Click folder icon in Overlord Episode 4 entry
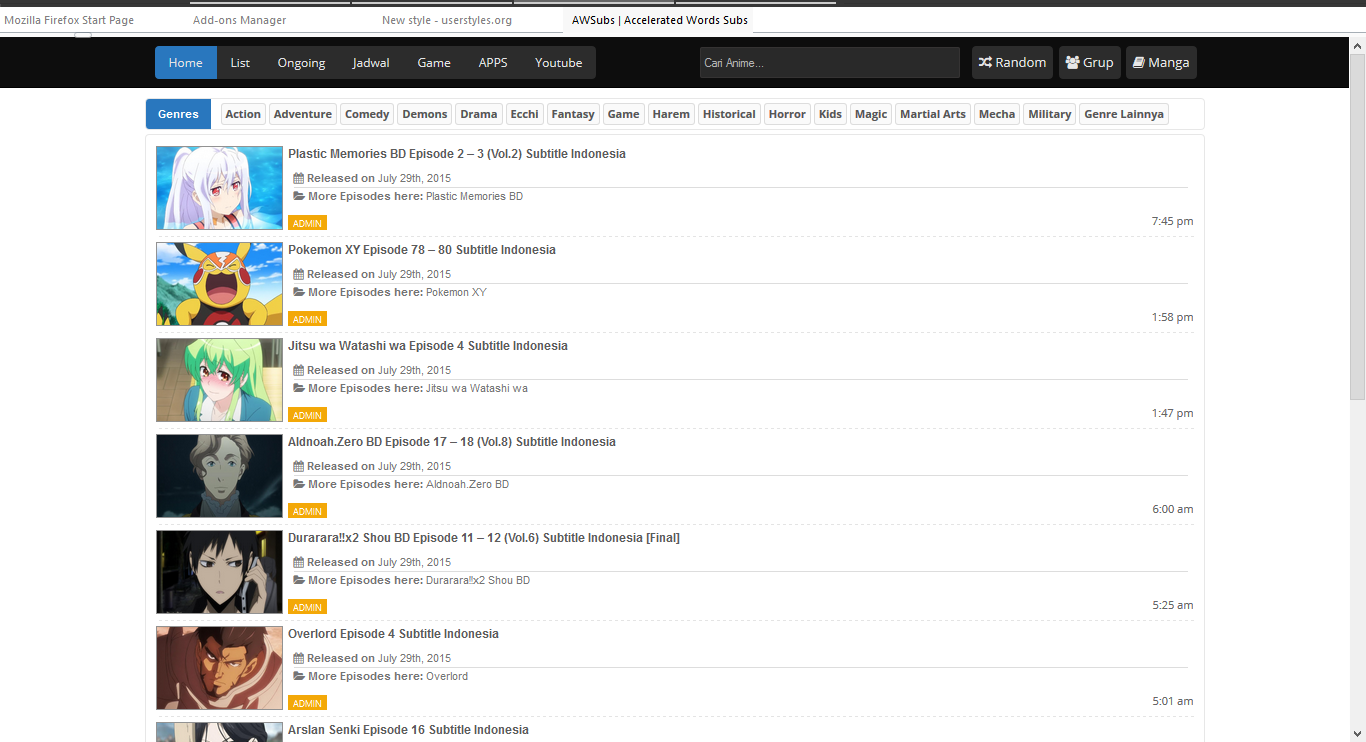1366x742 pixels. (298, 676)
